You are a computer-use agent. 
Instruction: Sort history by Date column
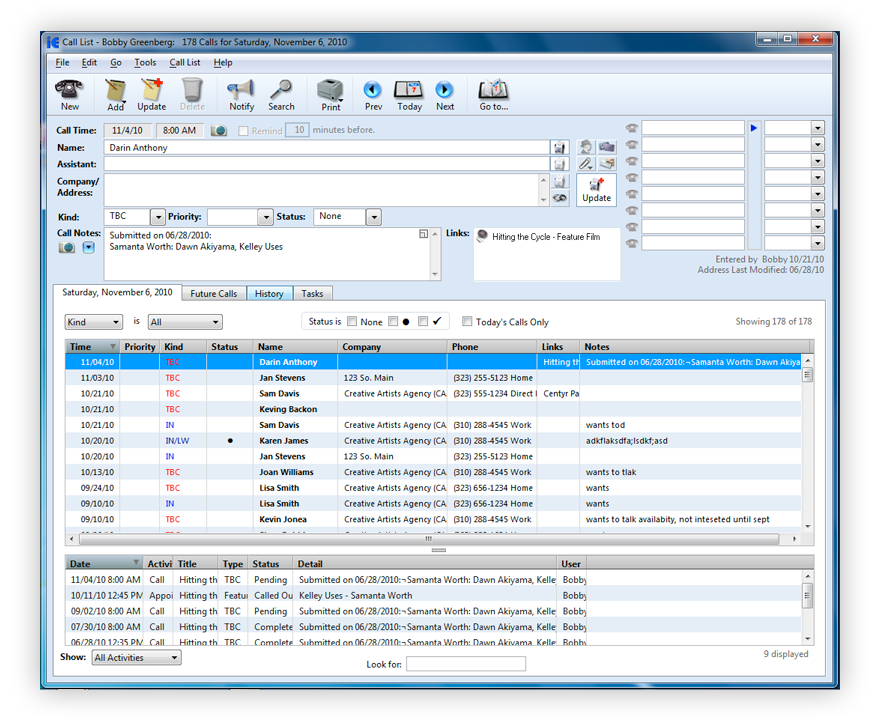click(104, 564)
